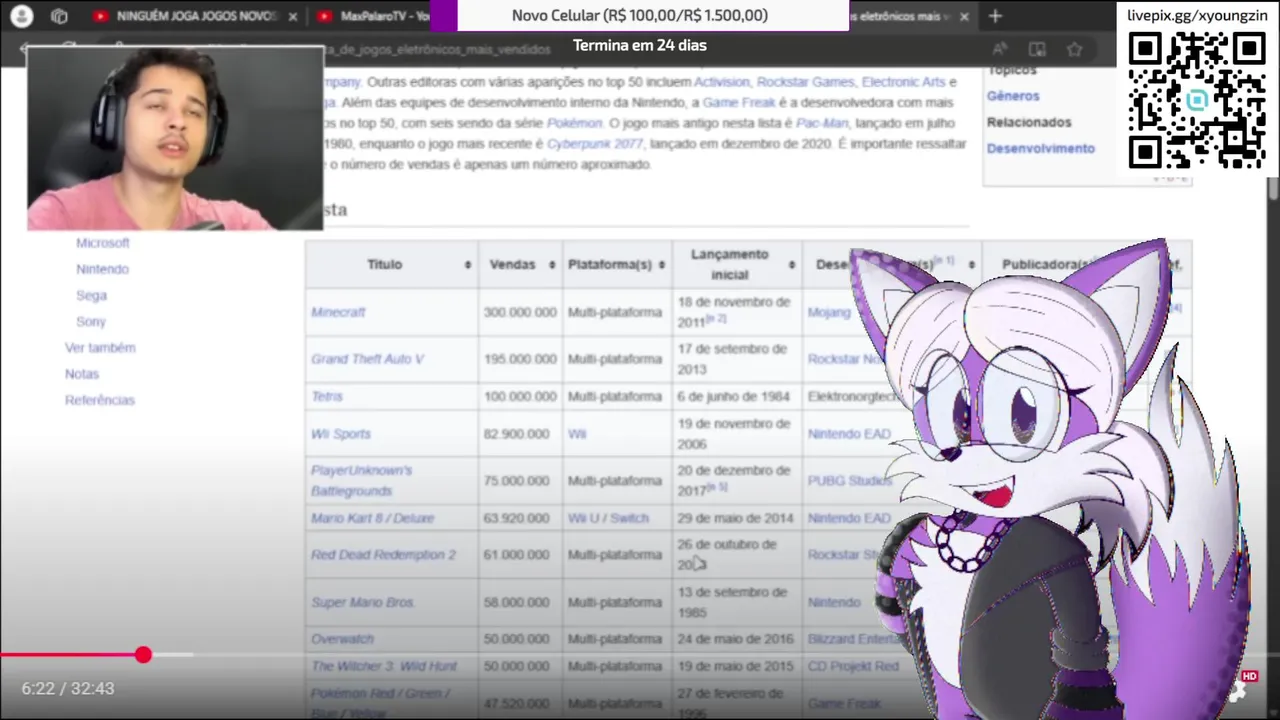The width and height of the screenshot is (1280, 720).
Task: Open the PUBG Studios link
Action: (x=849, y=480)
